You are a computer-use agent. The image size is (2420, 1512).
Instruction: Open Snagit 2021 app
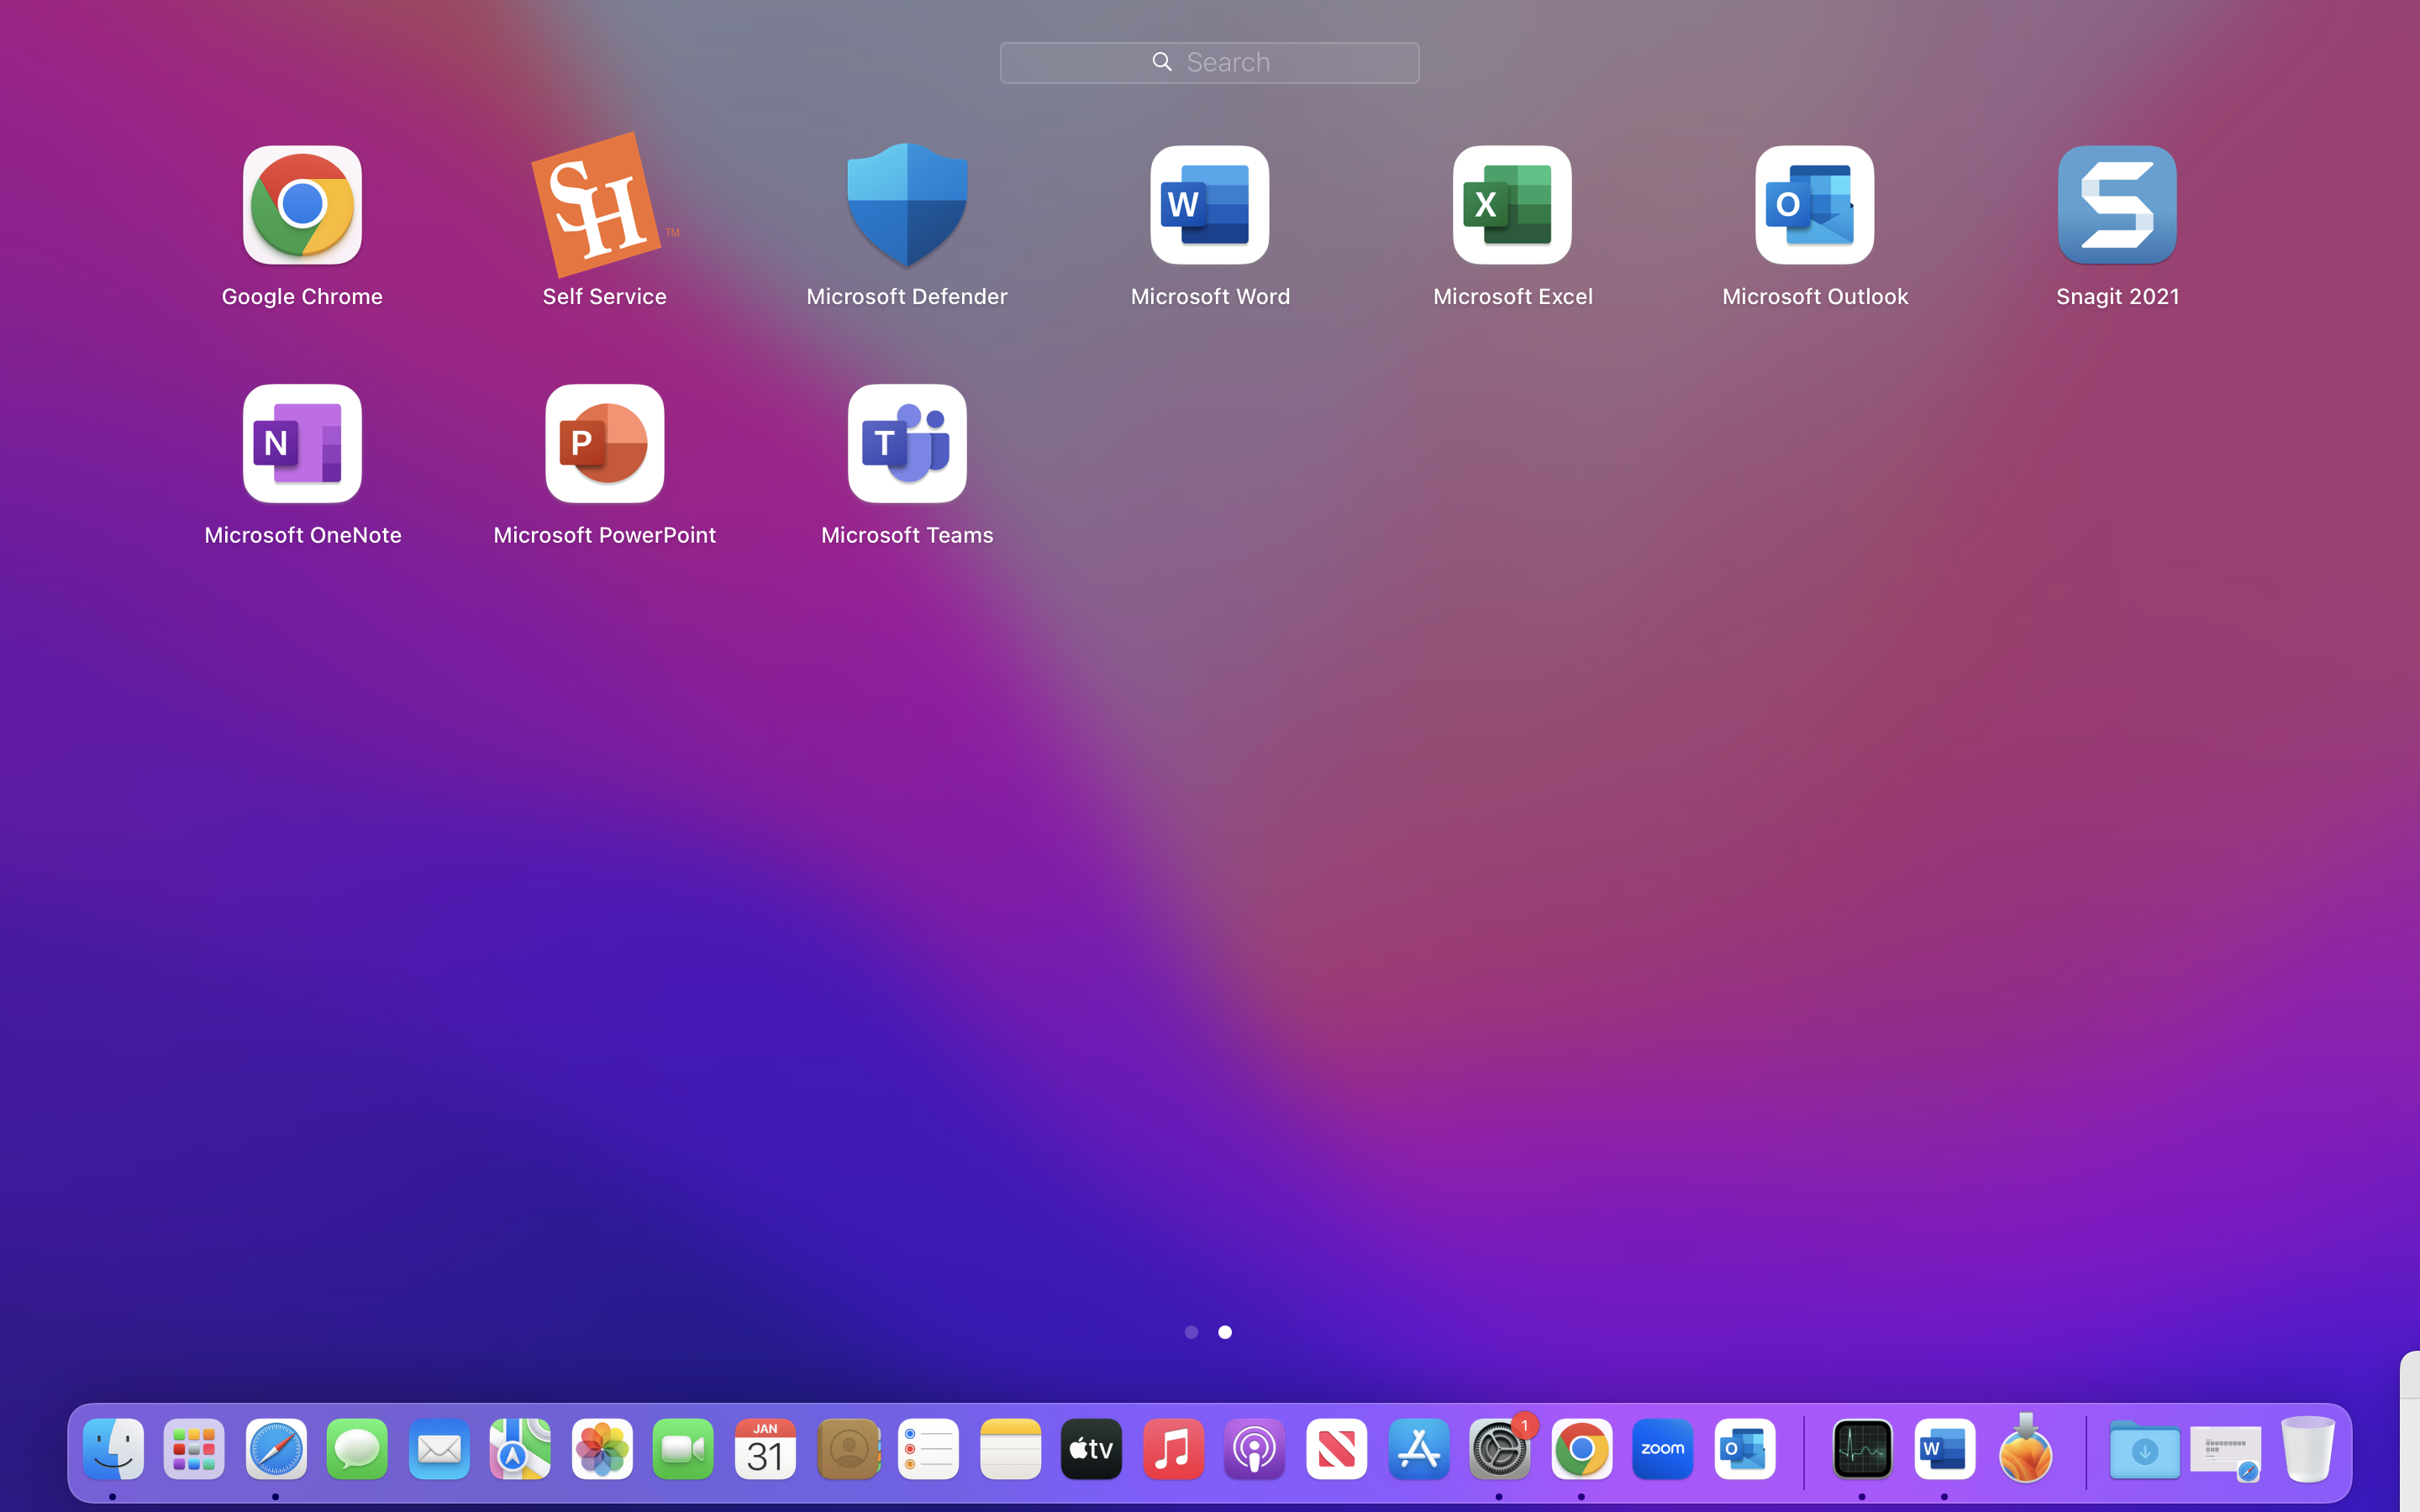2117,206
